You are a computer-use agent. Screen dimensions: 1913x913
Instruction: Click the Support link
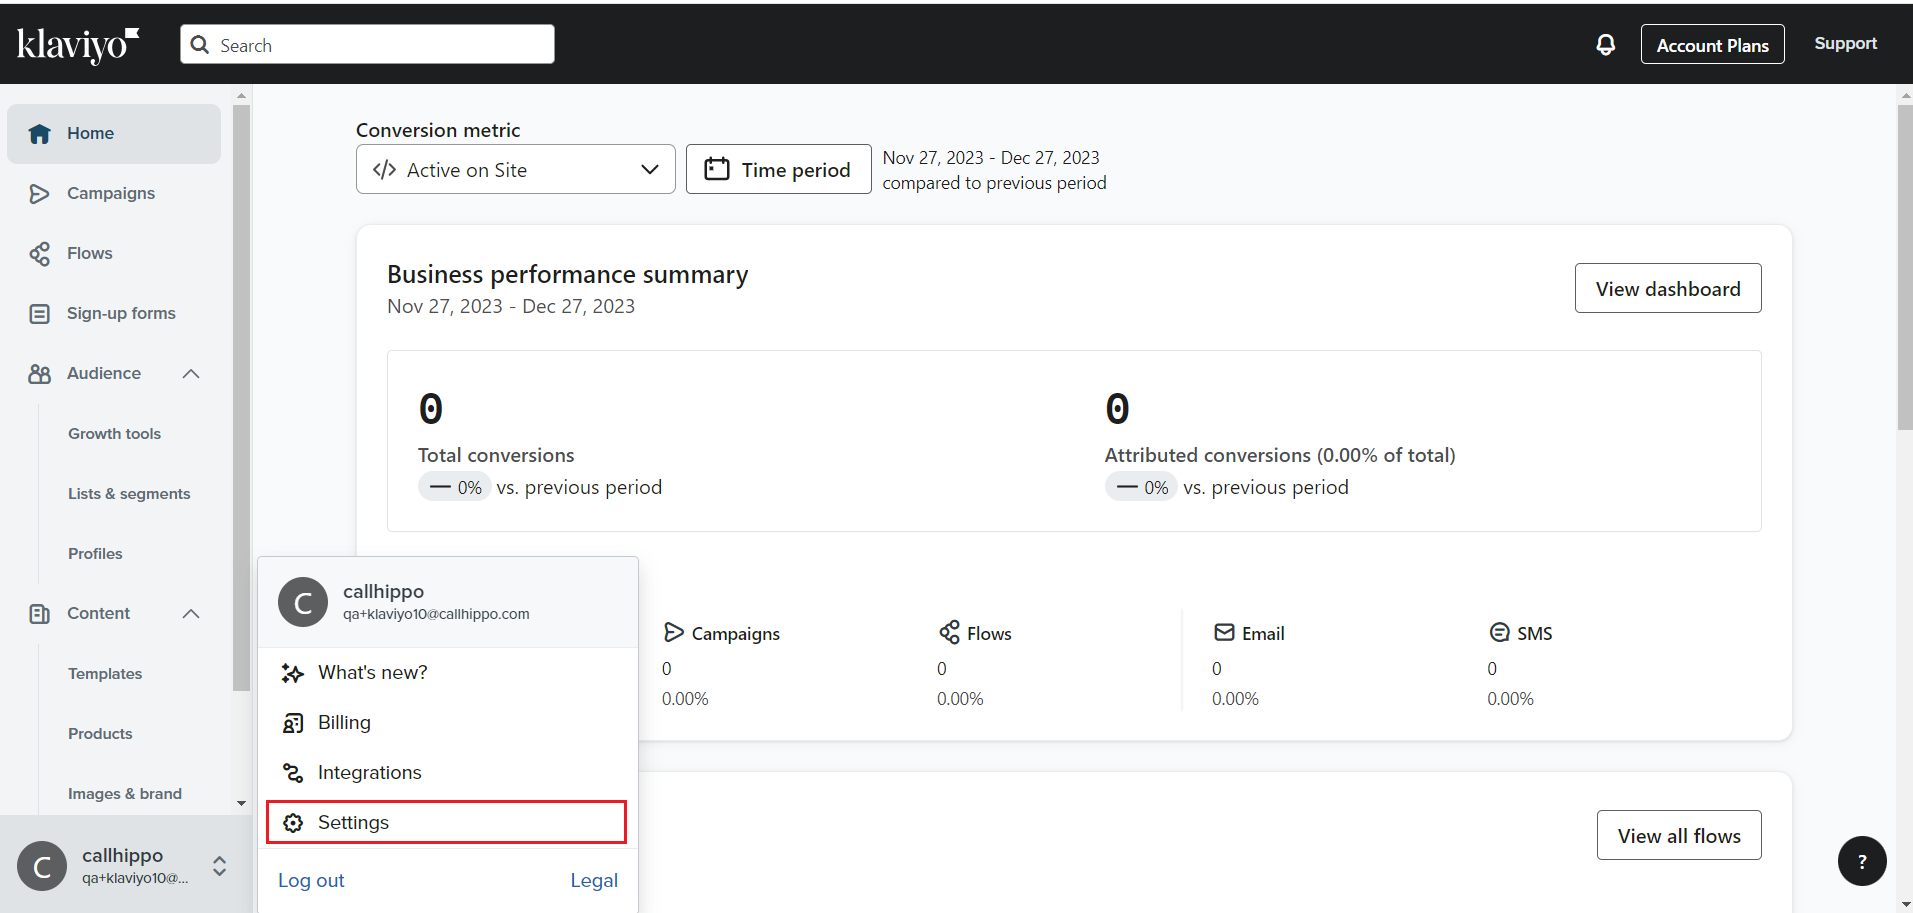1845,44
